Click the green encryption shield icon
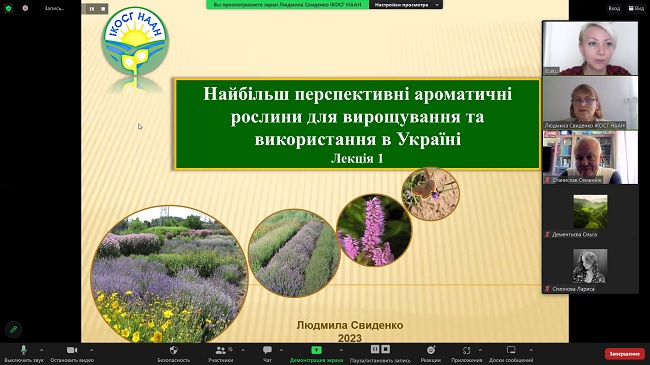Screen dimensions: 650x365 8,8
